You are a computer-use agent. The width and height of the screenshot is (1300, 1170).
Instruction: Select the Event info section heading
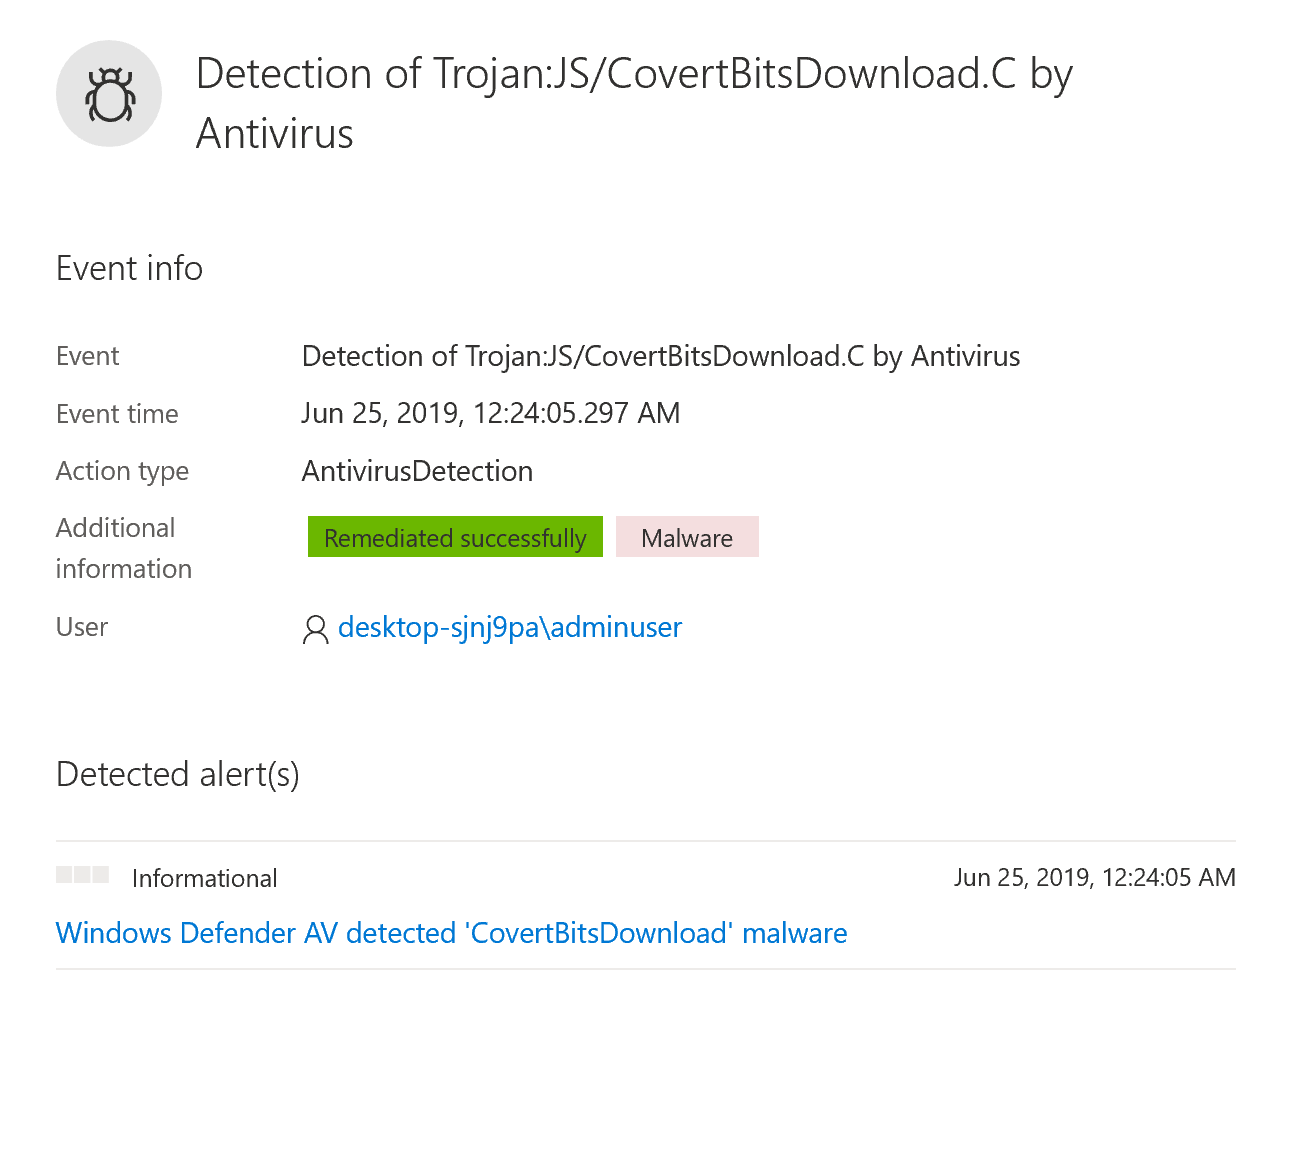click(x=130, y=268)
